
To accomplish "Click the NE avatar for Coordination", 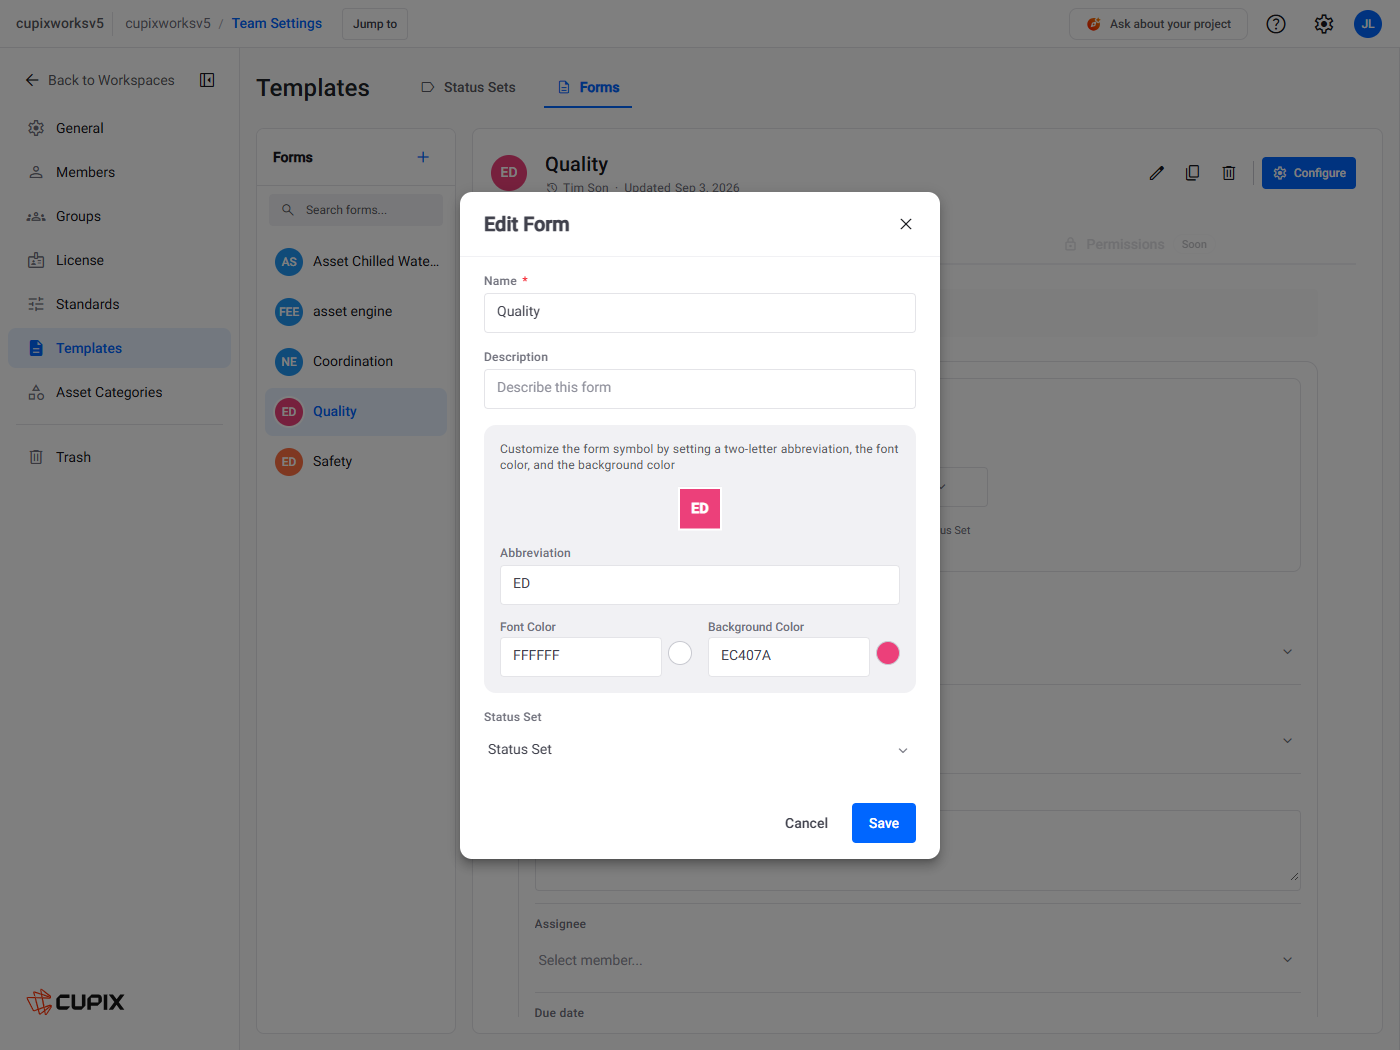I will pyautogui.click(x=289, y=362).
